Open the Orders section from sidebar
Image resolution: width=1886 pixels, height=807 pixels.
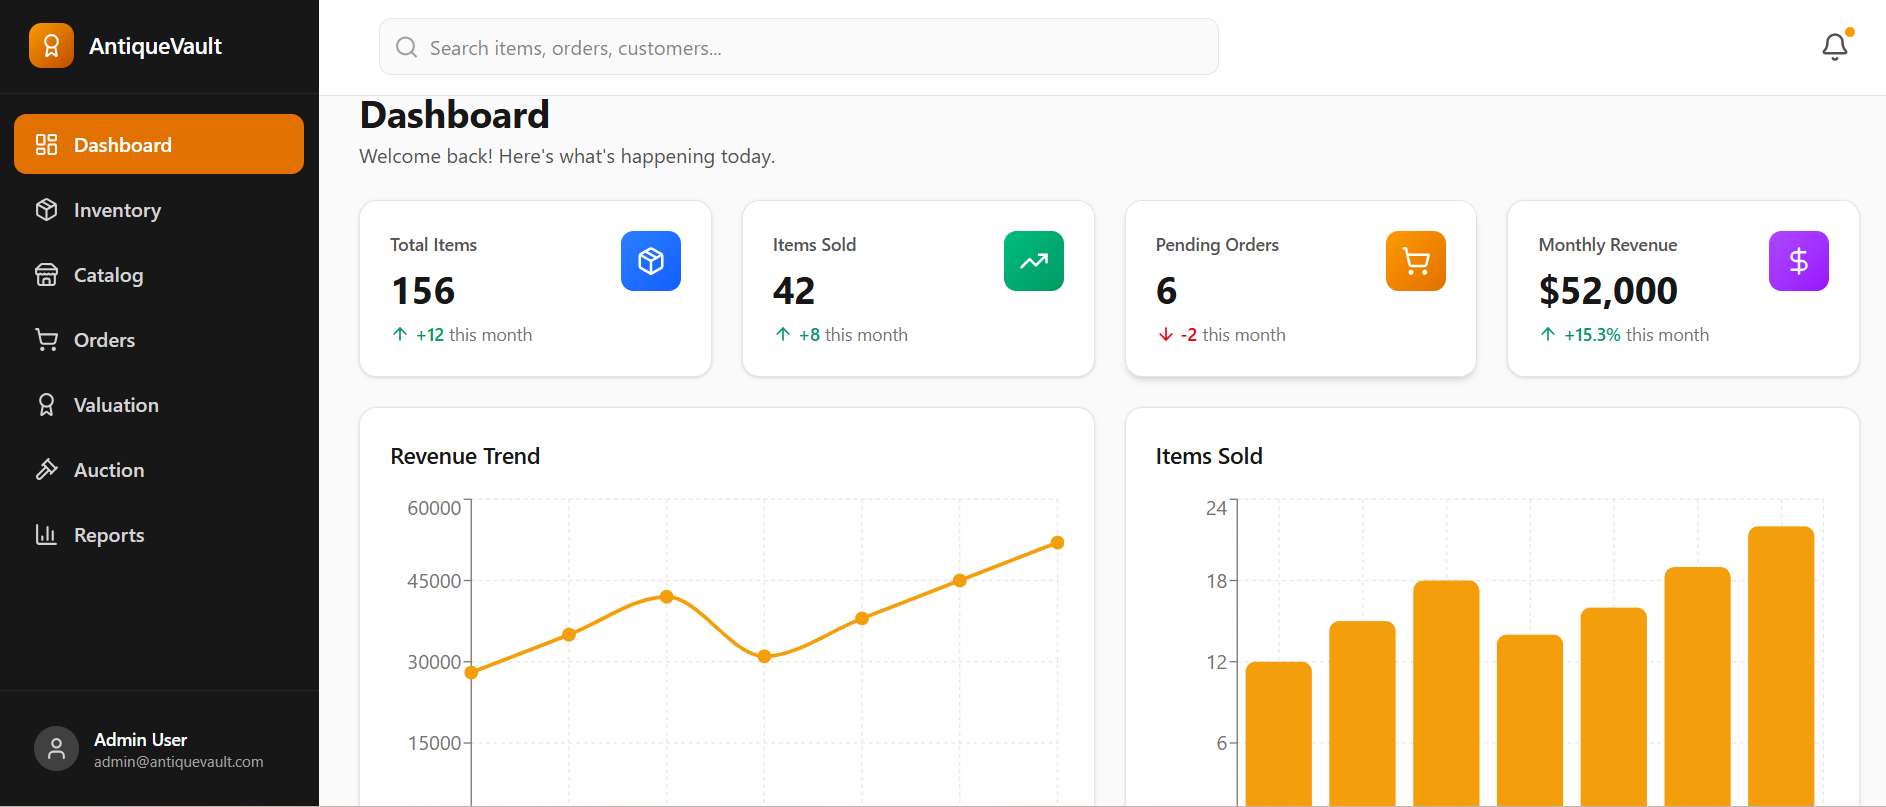click(x=159, y=339)
